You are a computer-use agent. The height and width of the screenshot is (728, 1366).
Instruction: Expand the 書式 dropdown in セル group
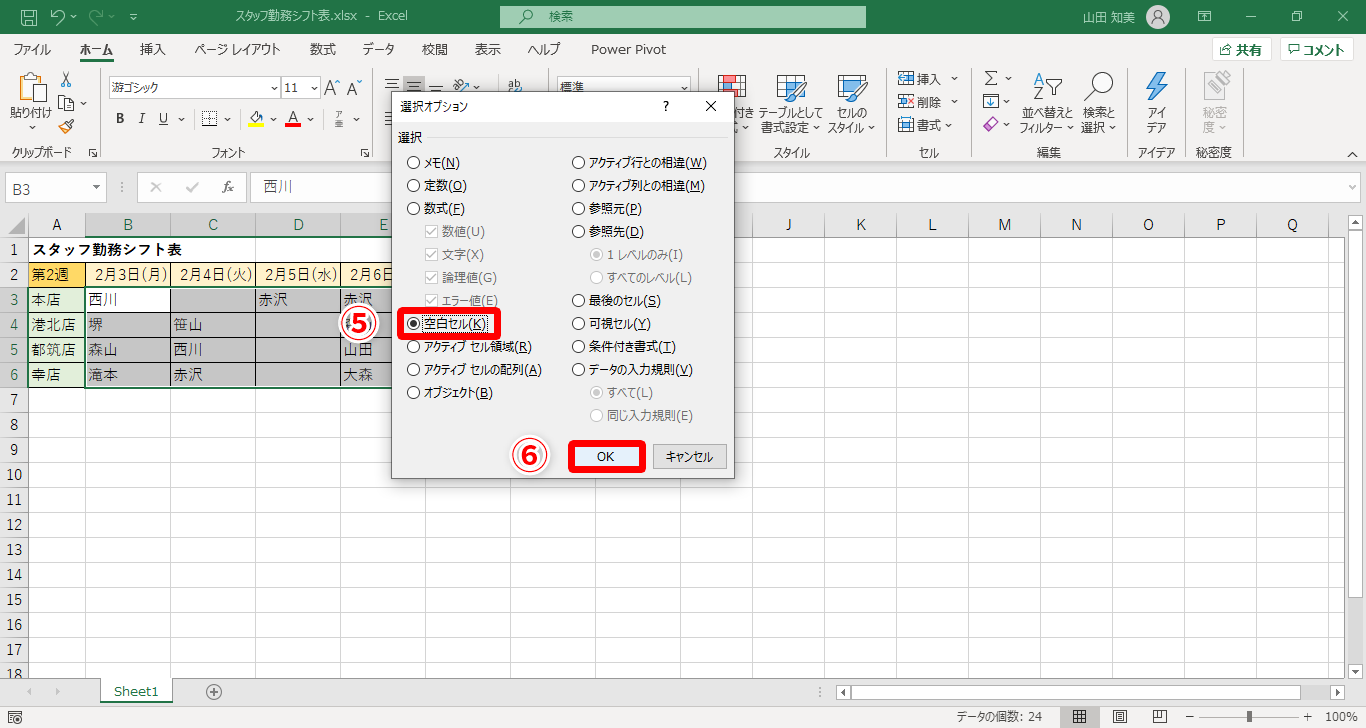949,125
